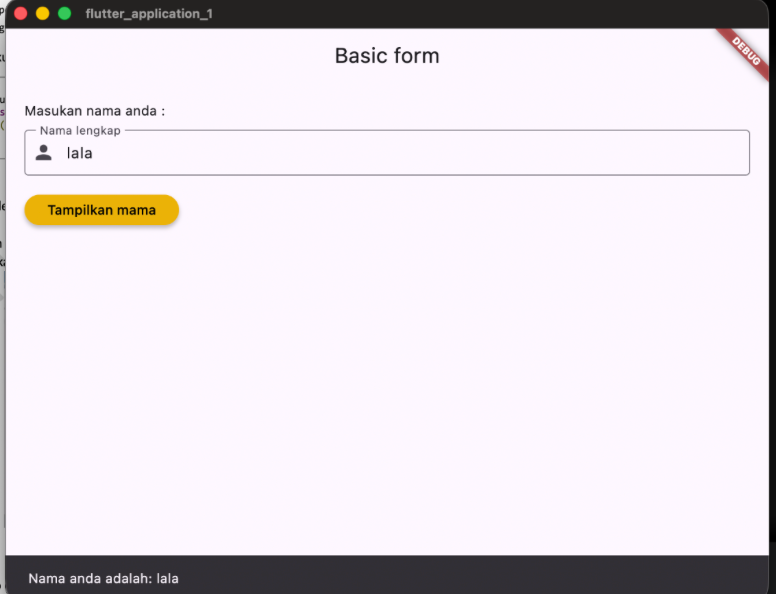
Task: Click the person icon in name field
Action: pyautogui.click(x=44, y=152)
